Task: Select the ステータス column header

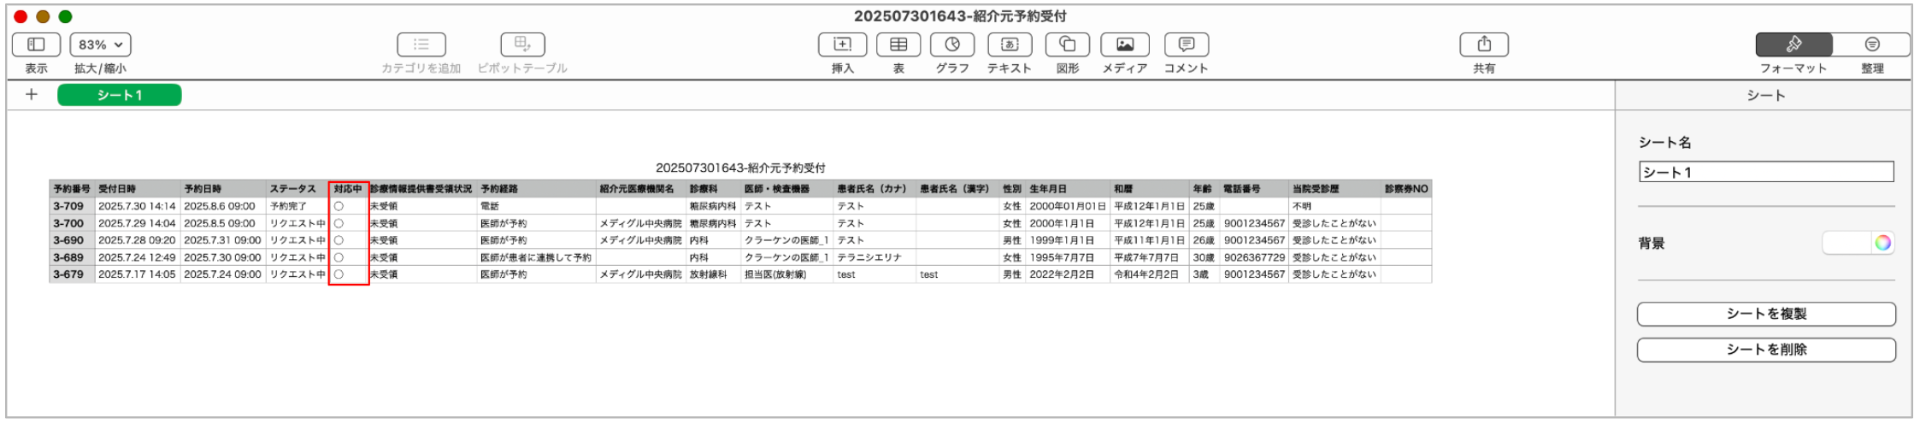Action: 297,189
